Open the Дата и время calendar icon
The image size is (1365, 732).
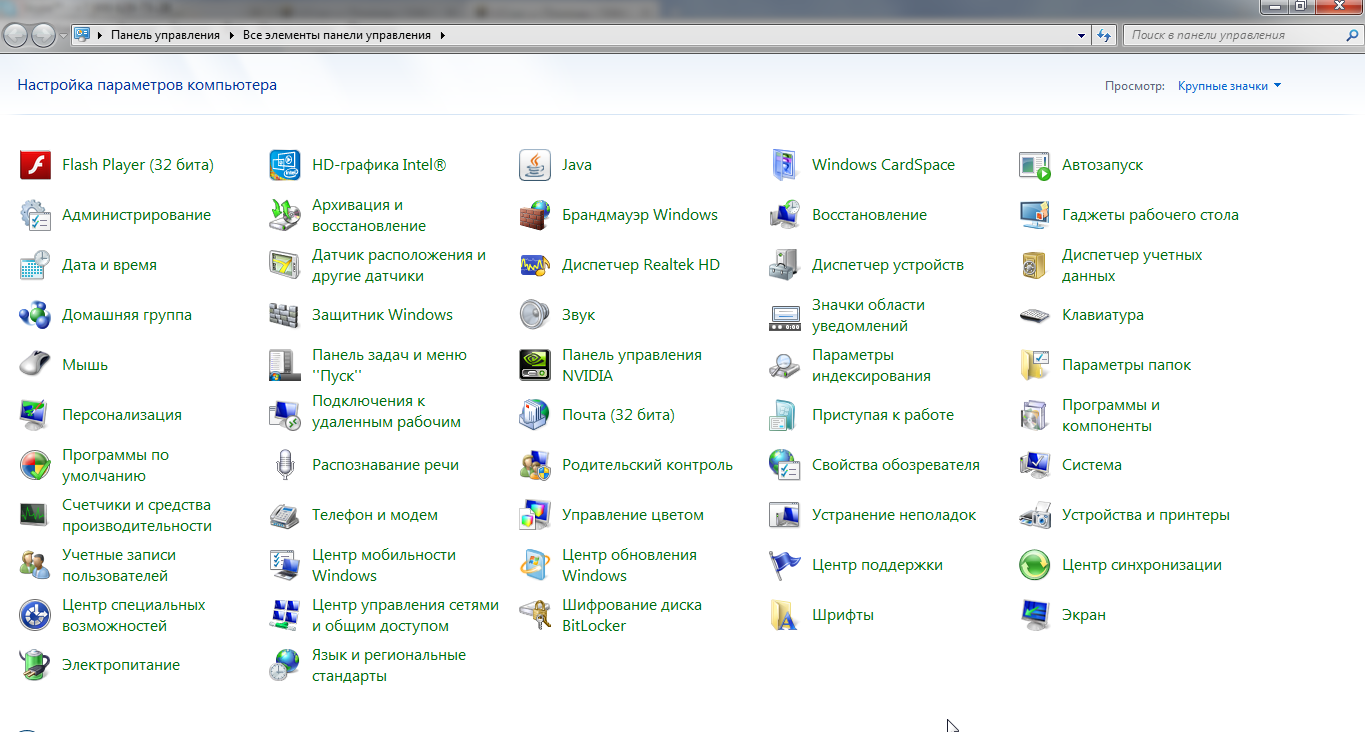pos(35,265)
